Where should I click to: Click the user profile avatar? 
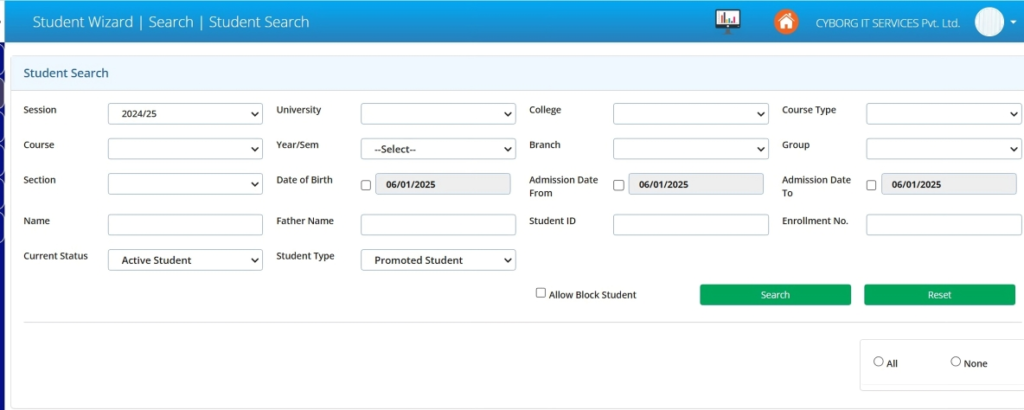pyautogui.click(x=988, y=22)
